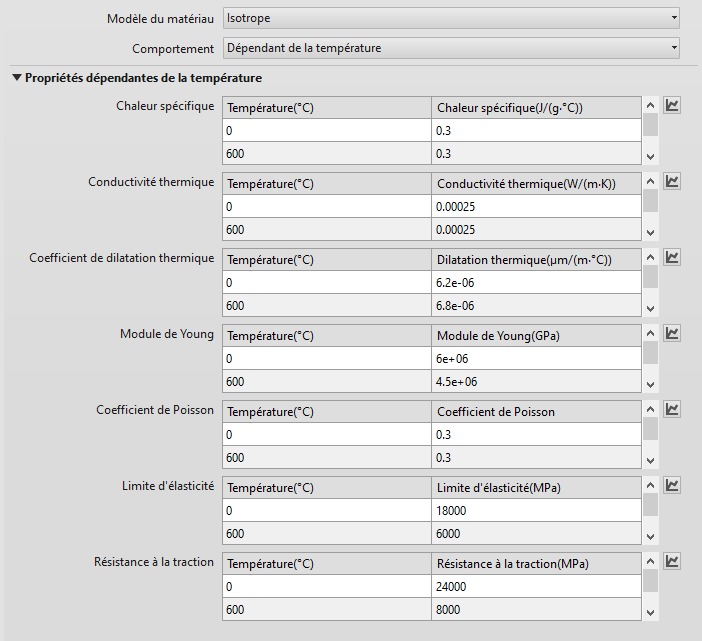The width and height of the screenshot is (702, 641).
Task: Open the Comportement dropdown
Action: 450,47
